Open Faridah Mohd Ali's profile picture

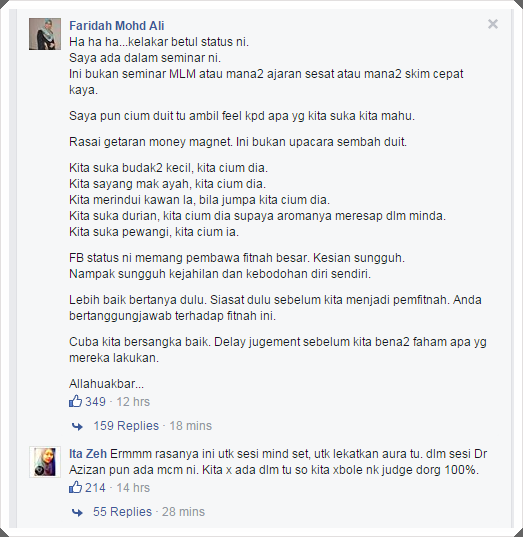pyautogui.click(x=45, y=34)
